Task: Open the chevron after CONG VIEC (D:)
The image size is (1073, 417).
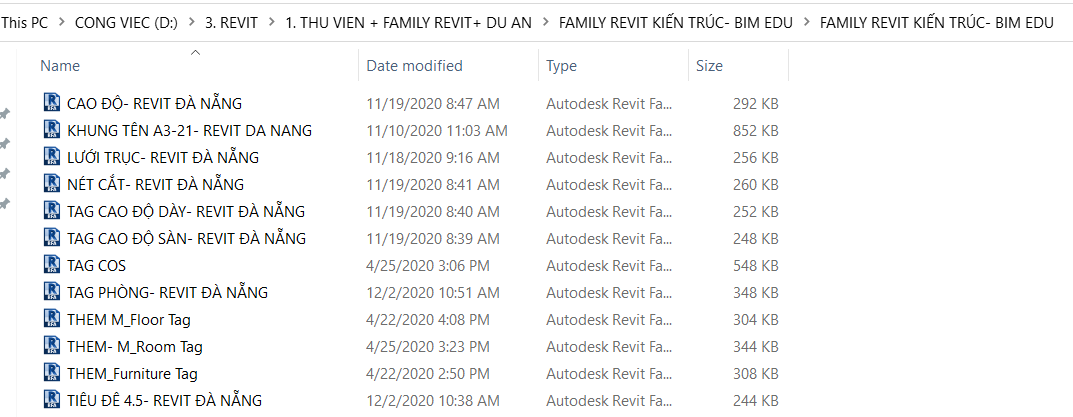Action: click(191, 22)
